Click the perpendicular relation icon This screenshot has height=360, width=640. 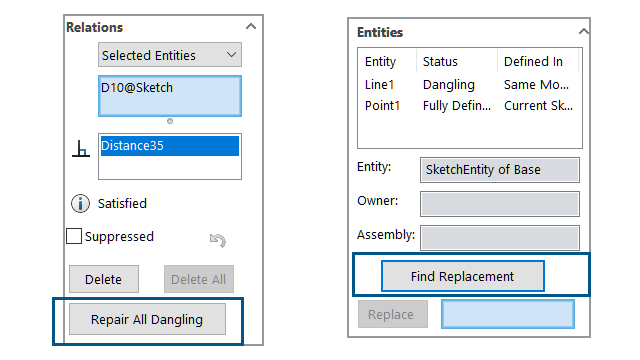click(x=81, y=149)
